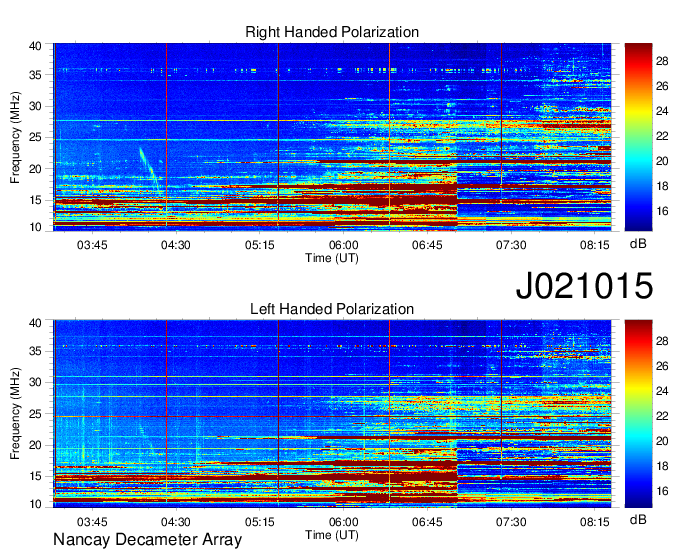Click the dB label under the upper colorbar

click(638, 244)
